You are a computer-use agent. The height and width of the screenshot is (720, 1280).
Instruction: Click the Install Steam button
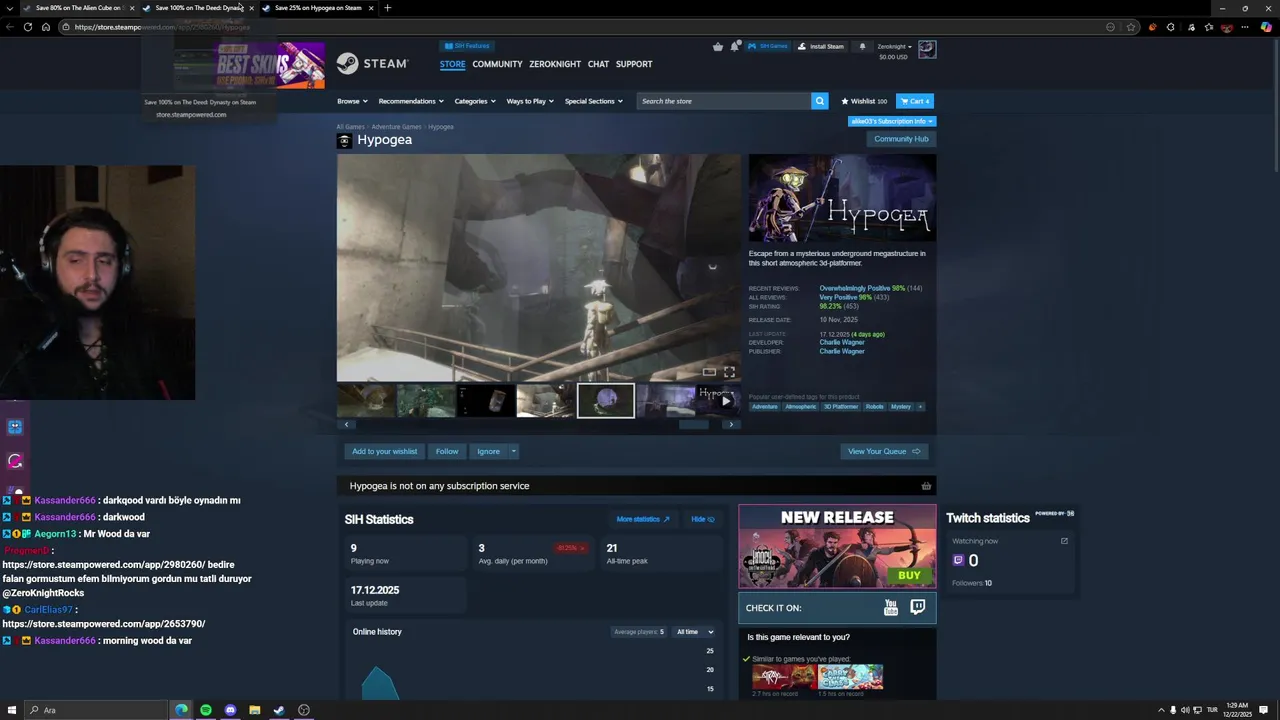pos(820,46)
